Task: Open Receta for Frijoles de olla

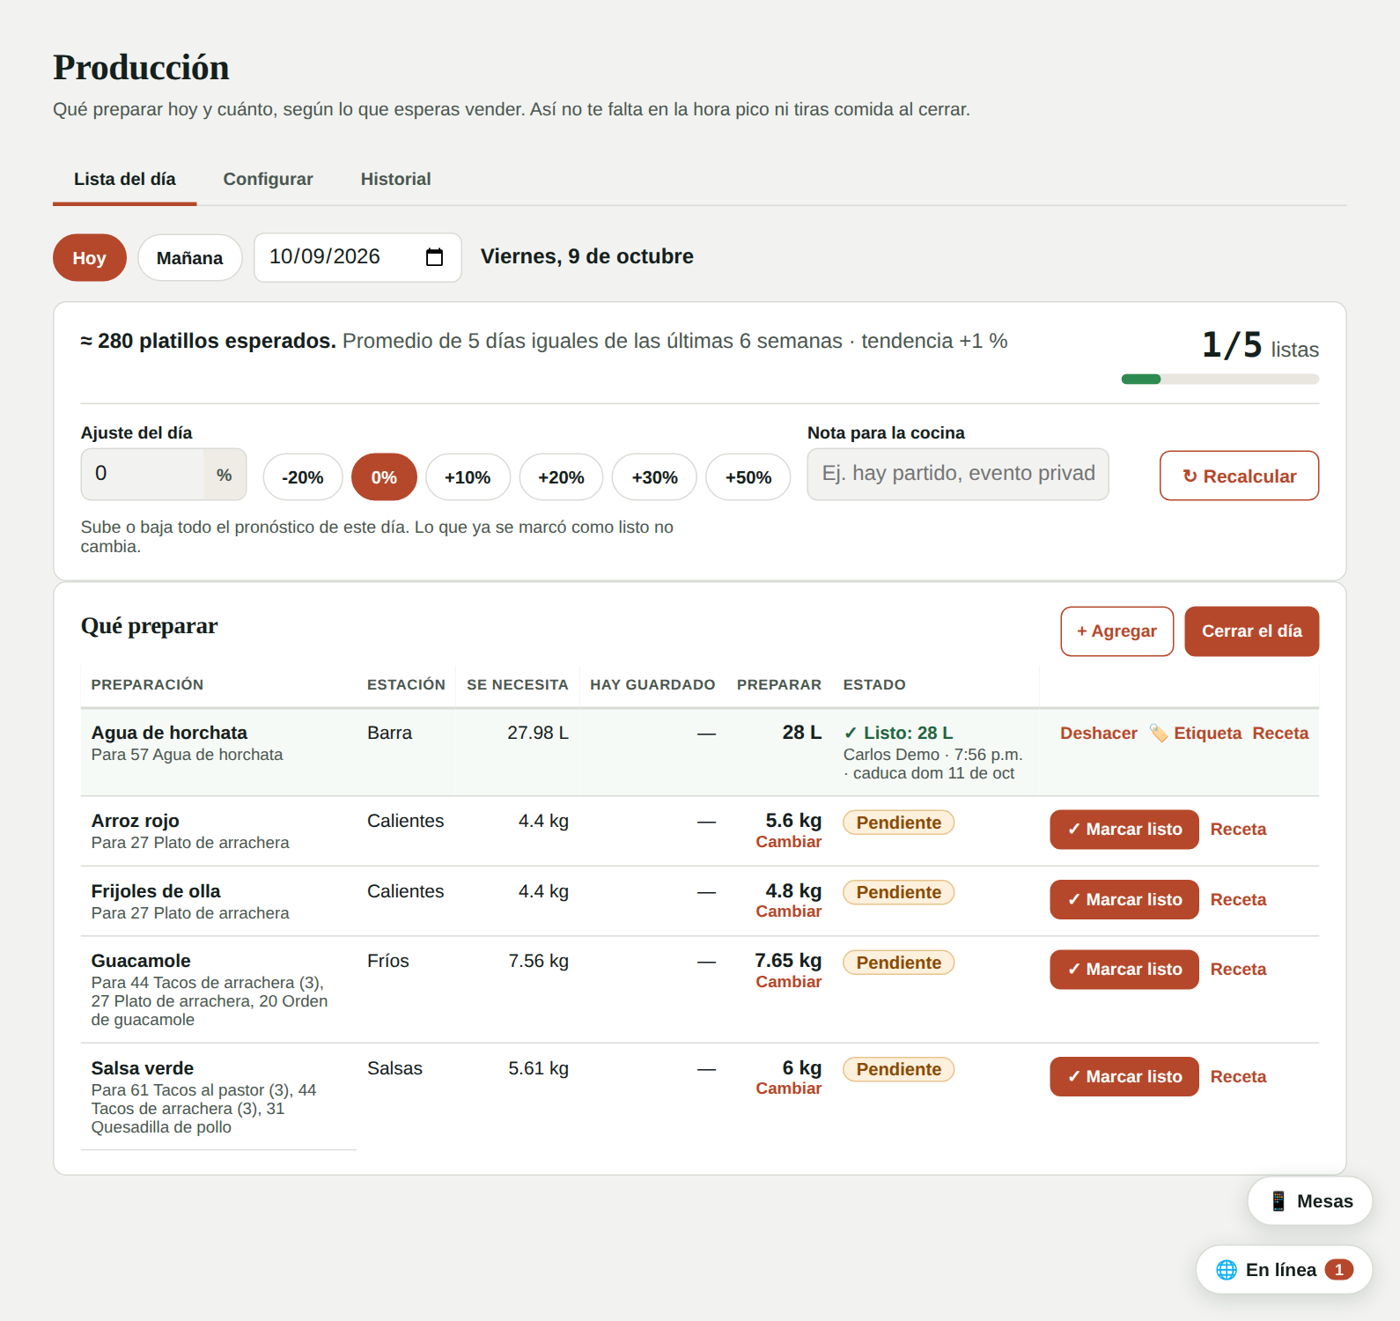Action: coord(1238,900)
